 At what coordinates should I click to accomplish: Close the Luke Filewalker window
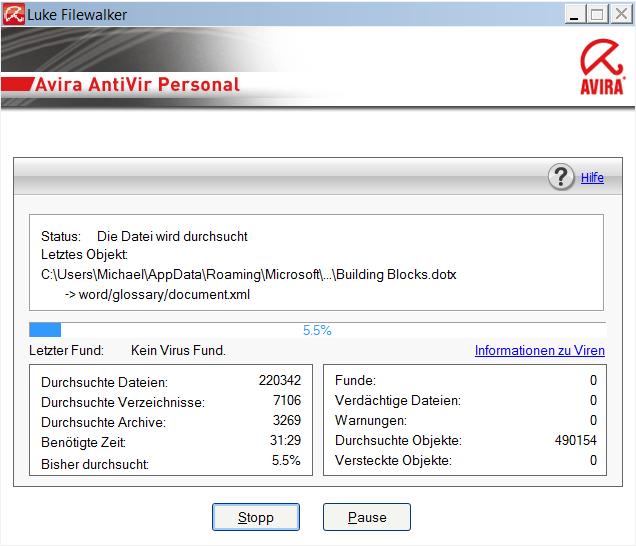click(620, 14)
